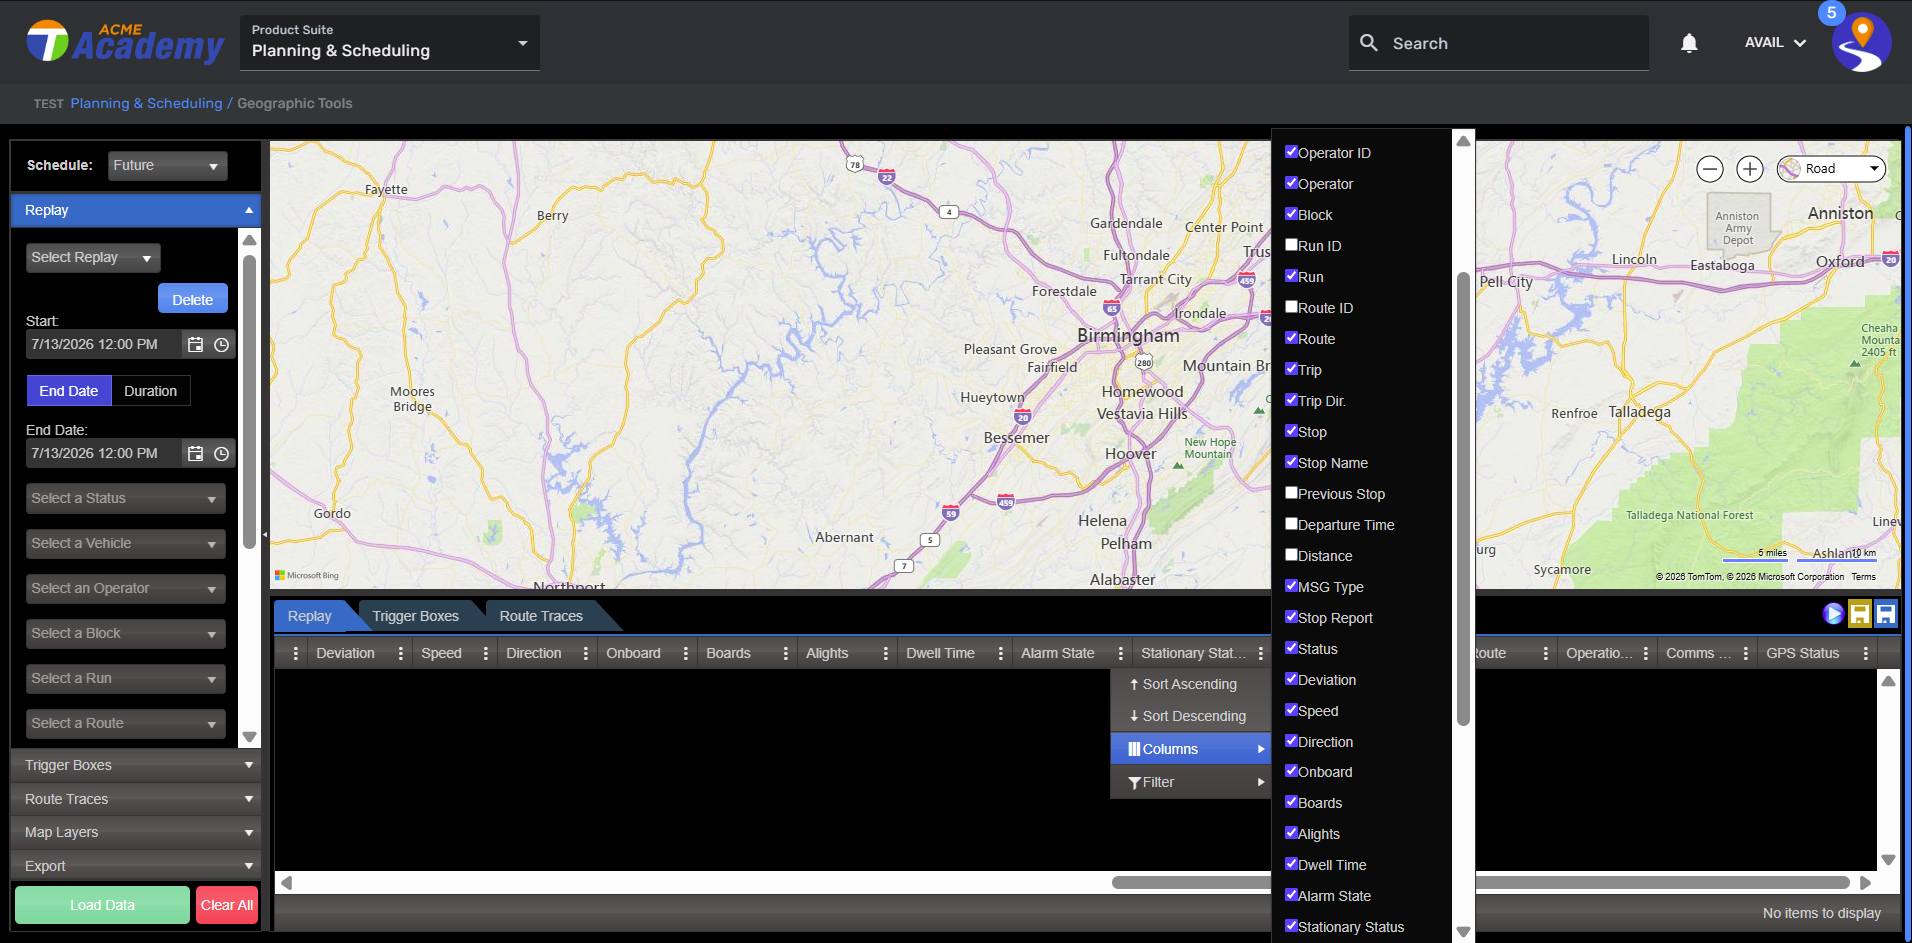This screenshot has height=943, width=1912.
Task: Open the Schedule dropdown showing Future
Action: pyautogui.click(x=168, y=166)
